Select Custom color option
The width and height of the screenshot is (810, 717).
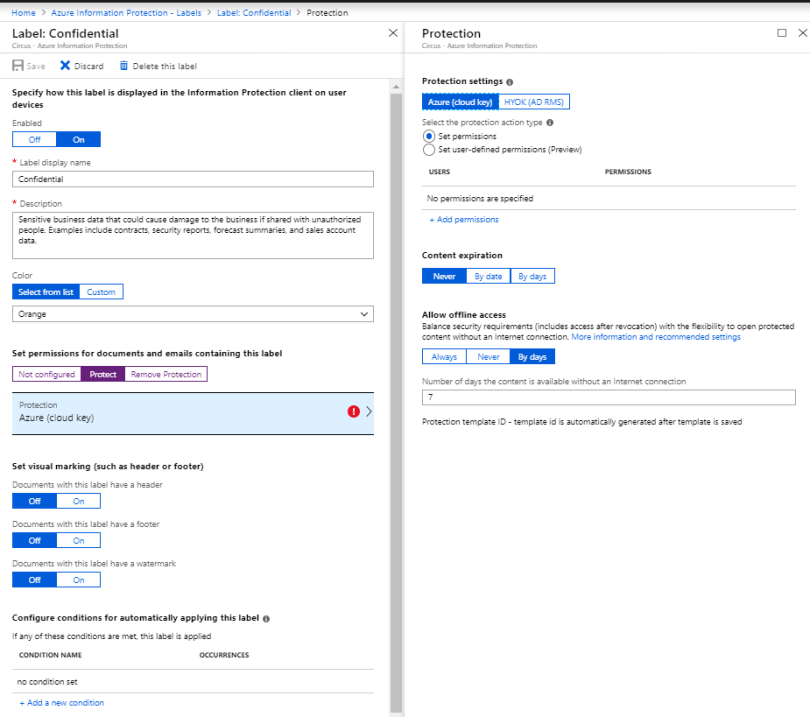101,292
